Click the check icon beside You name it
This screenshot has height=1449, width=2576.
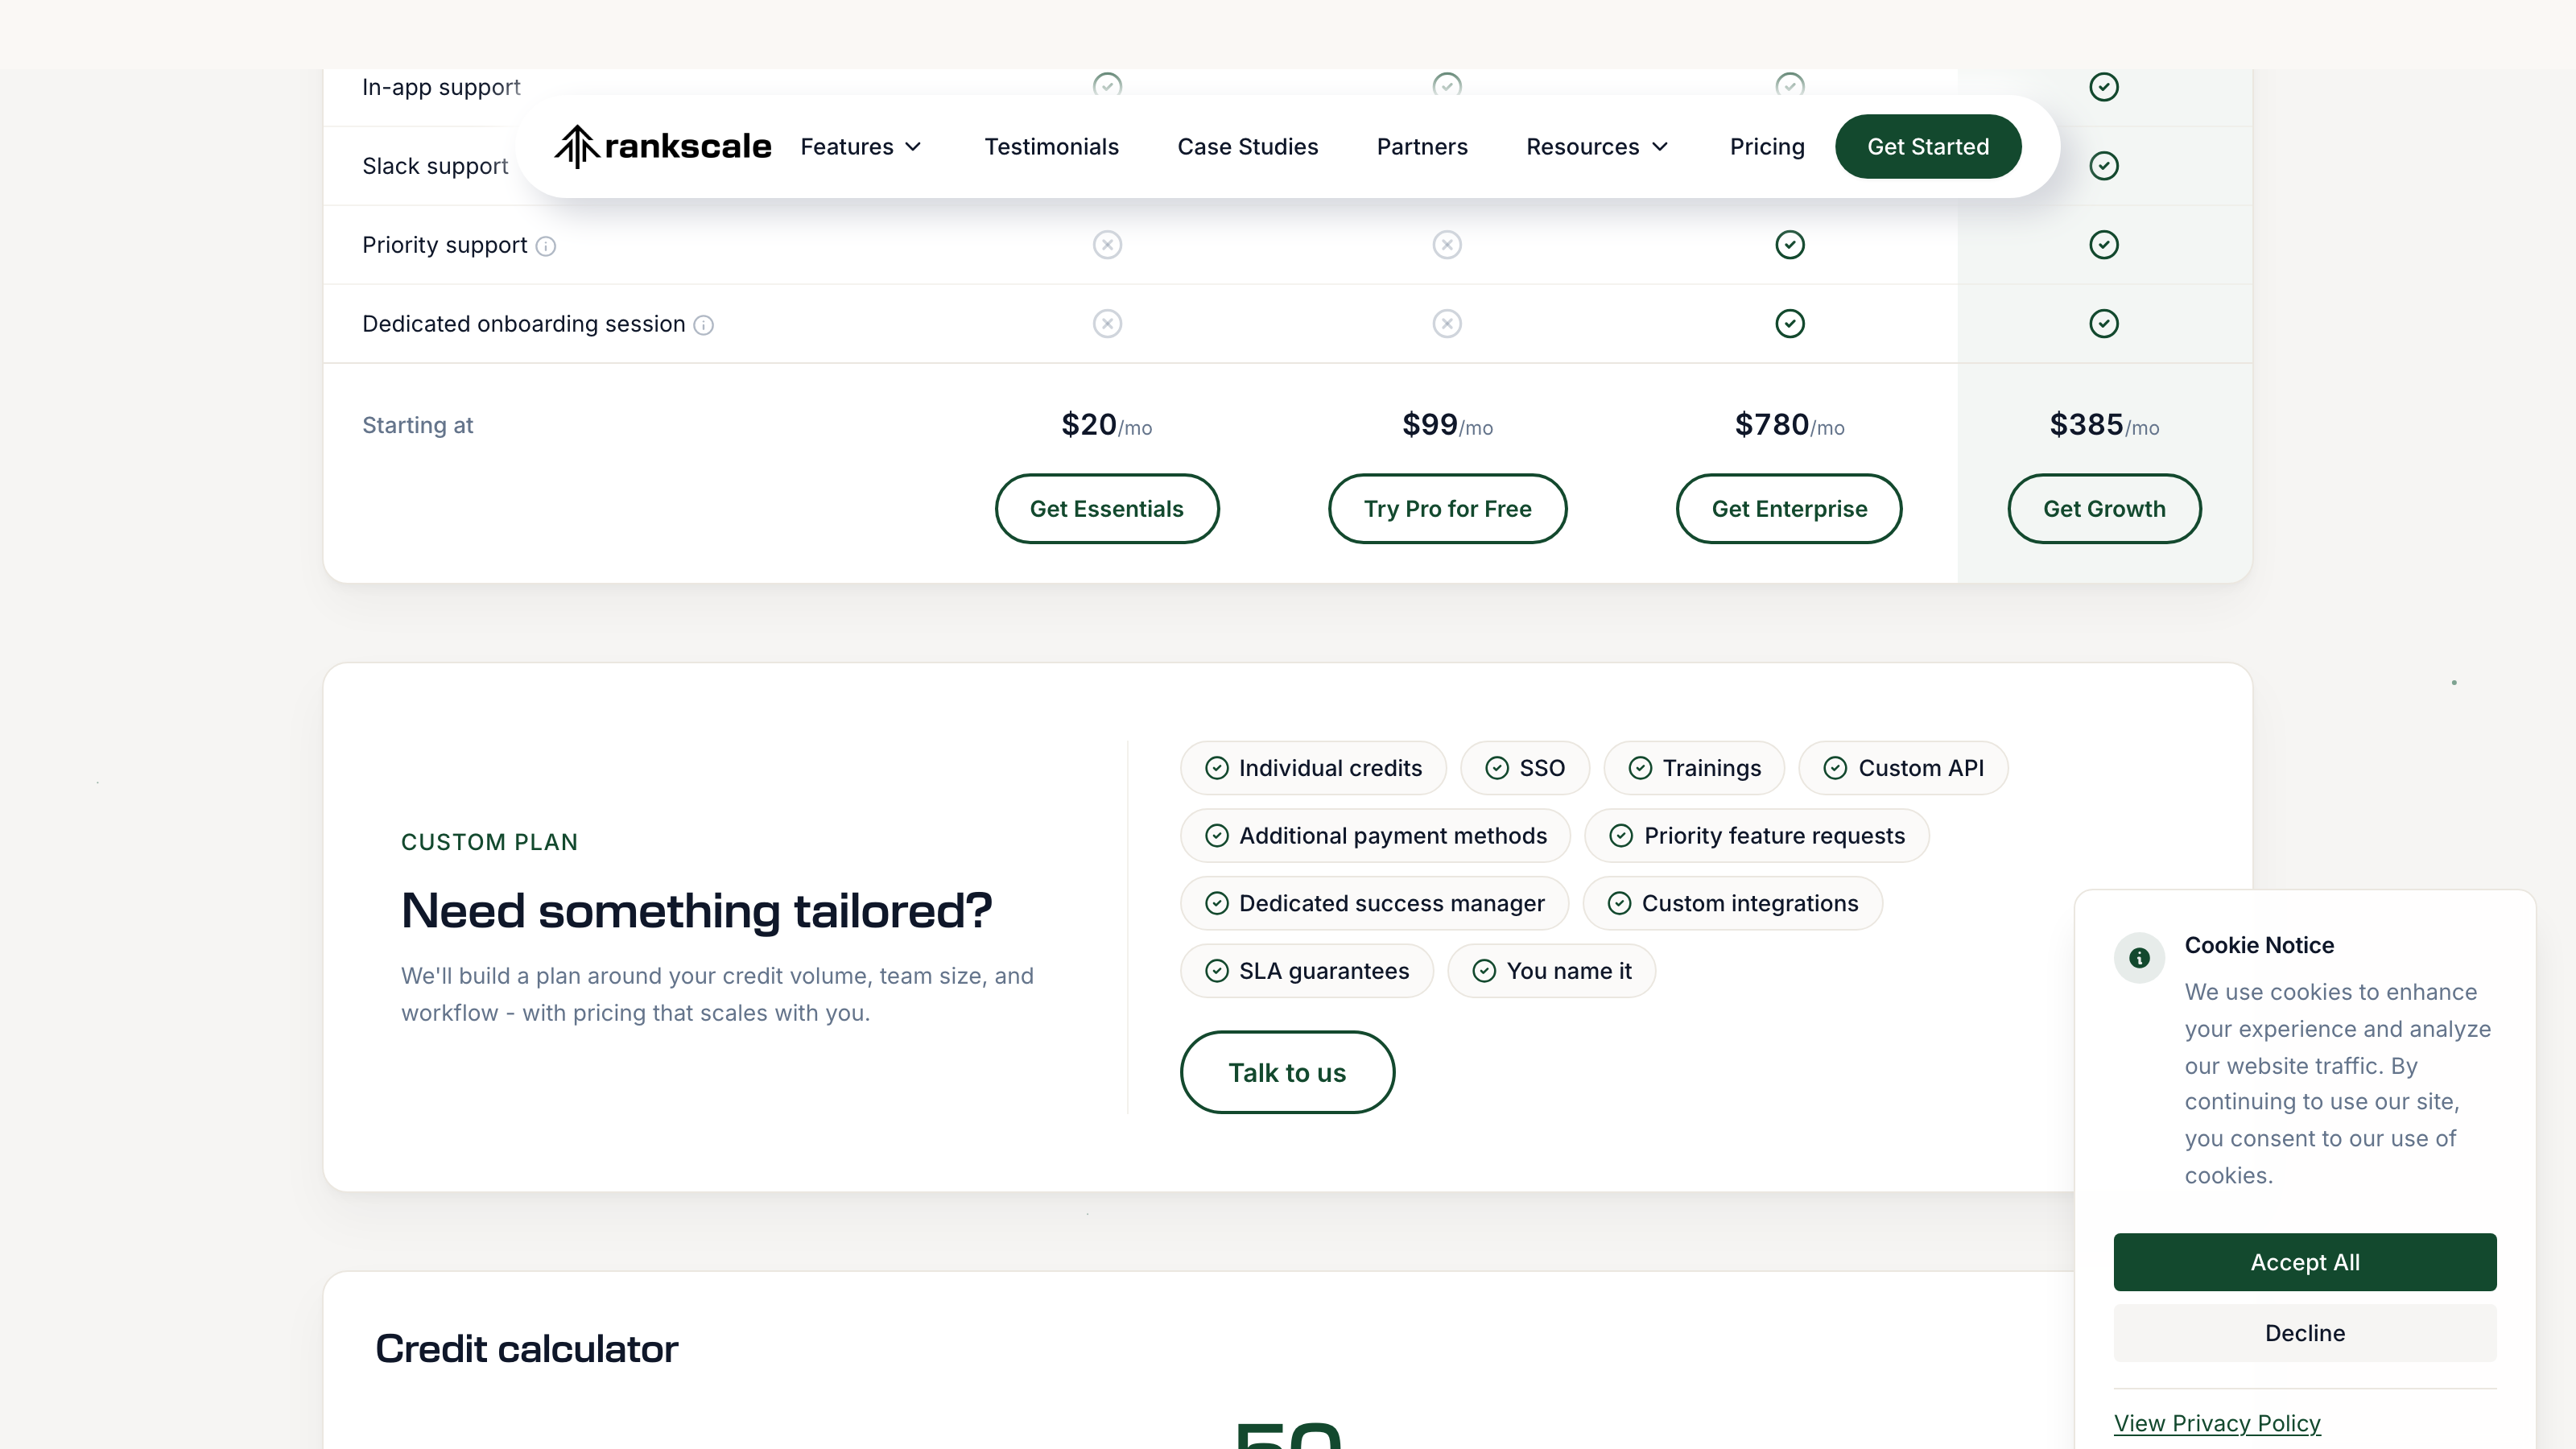[x=1484, y=972]
